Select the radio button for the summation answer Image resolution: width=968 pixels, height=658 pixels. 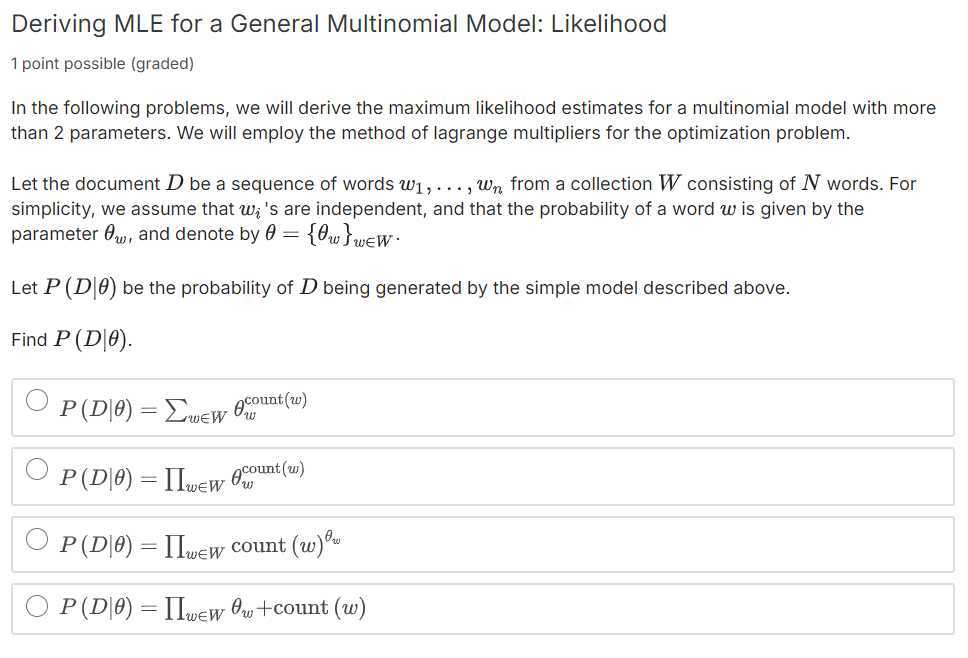[37, 398]
